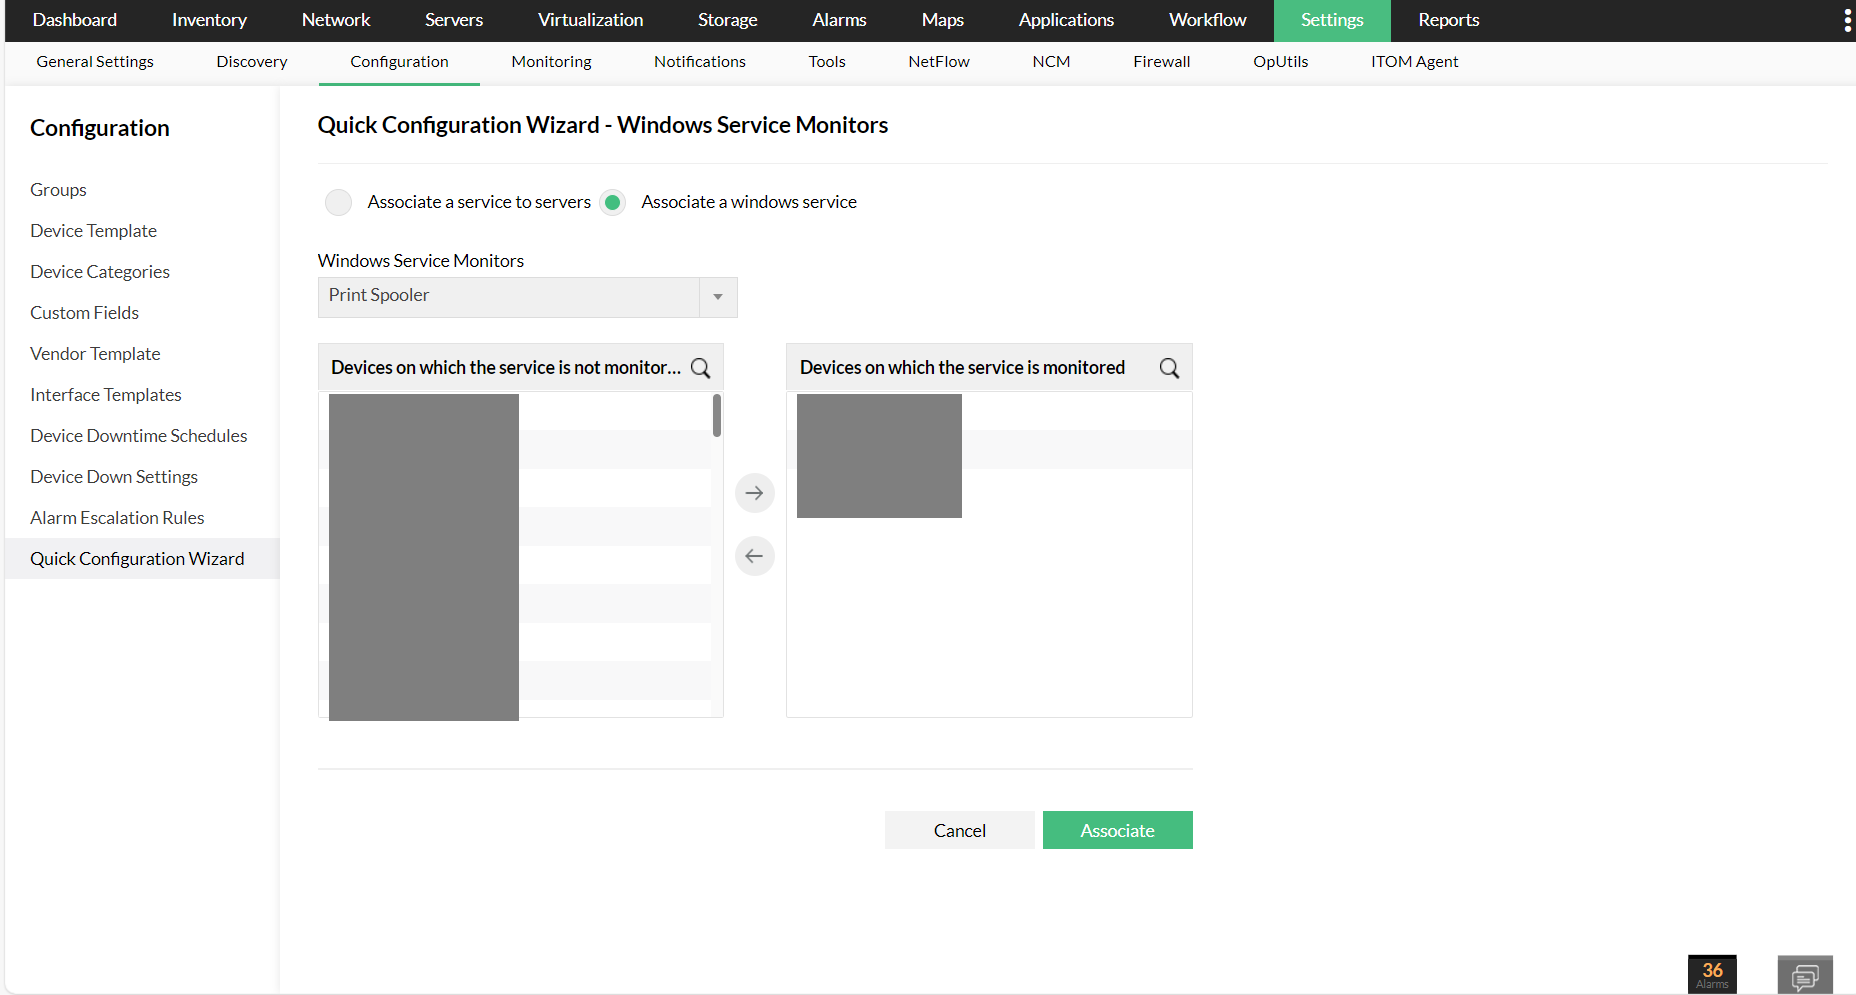The width and height of the screenshot is (1856, 995).
Task: Go to Device Categories
Action: [100, 272]
